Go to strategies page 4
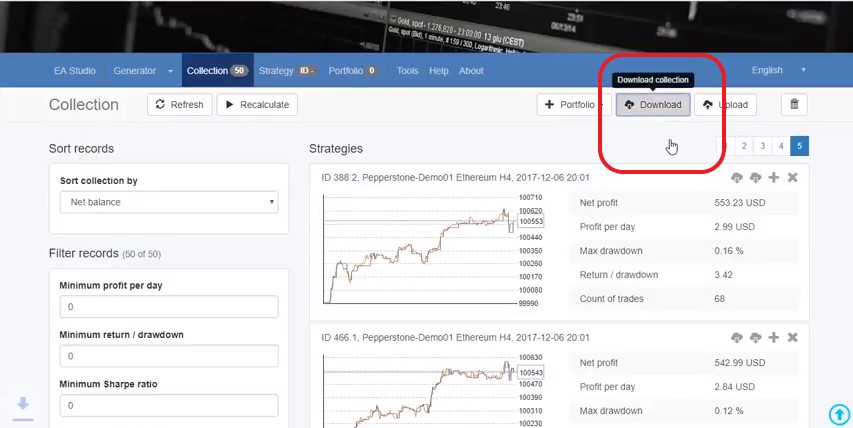 point(781,146)
